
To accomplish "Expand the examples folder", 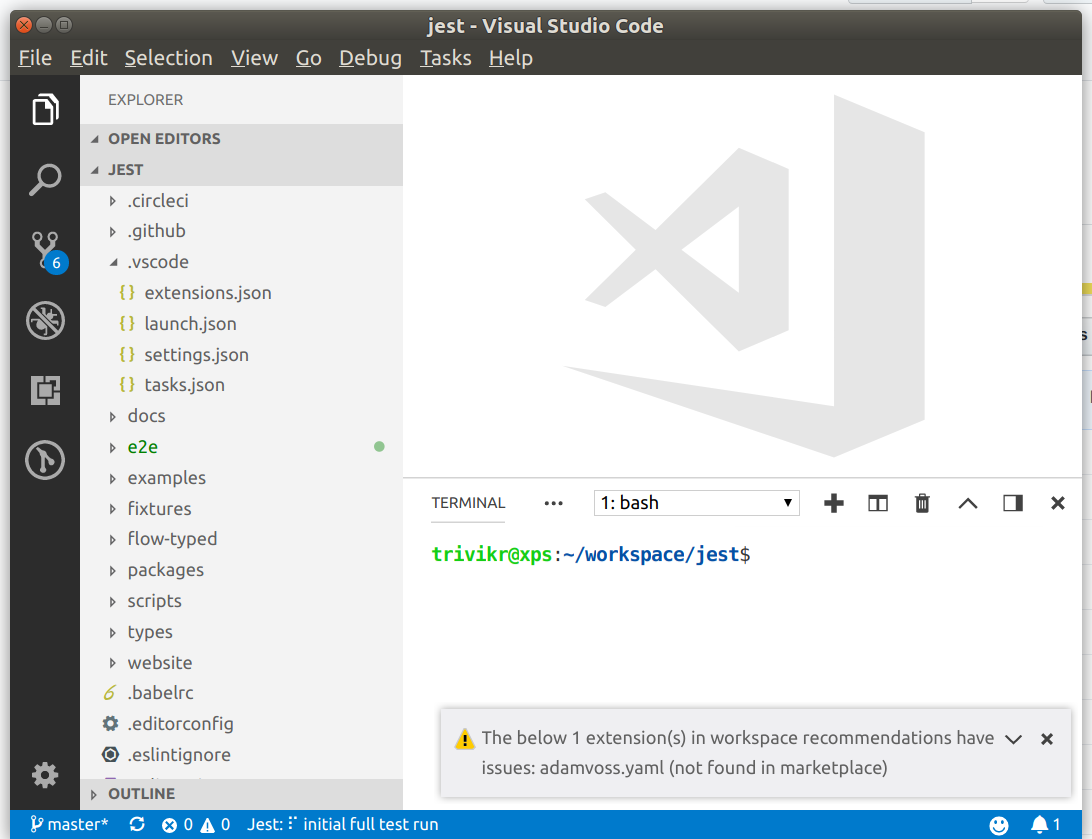I will coord(241,478).
